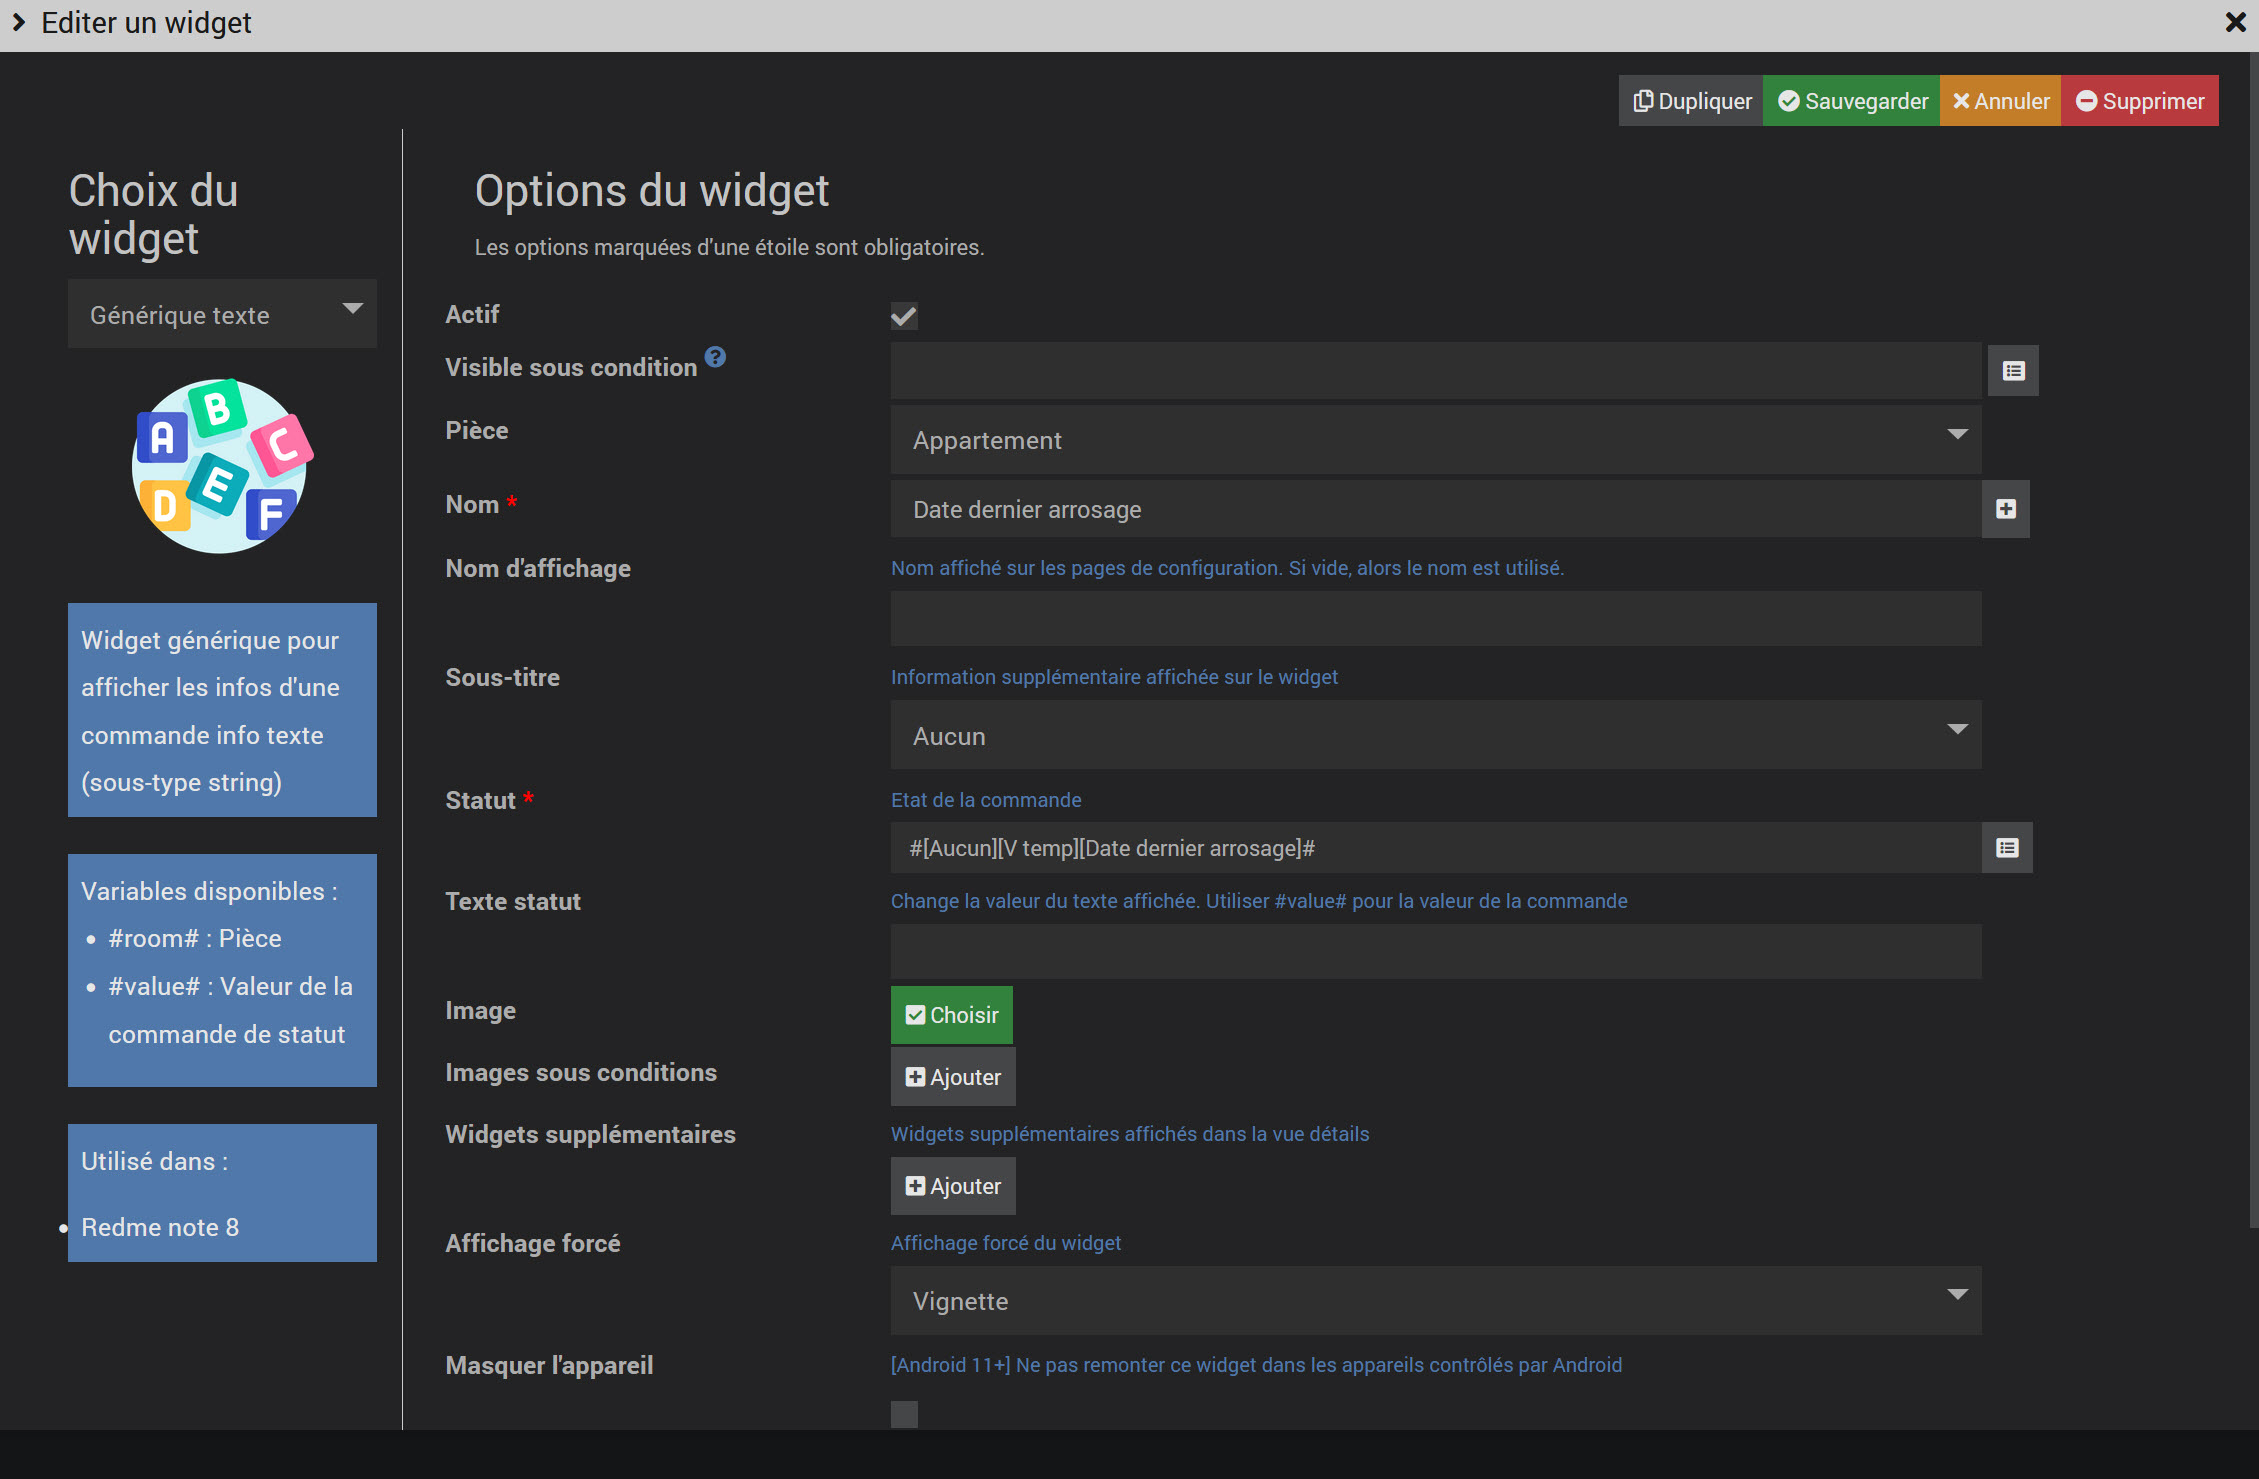Click the plus icon next to Nom field

(2005, 509)
